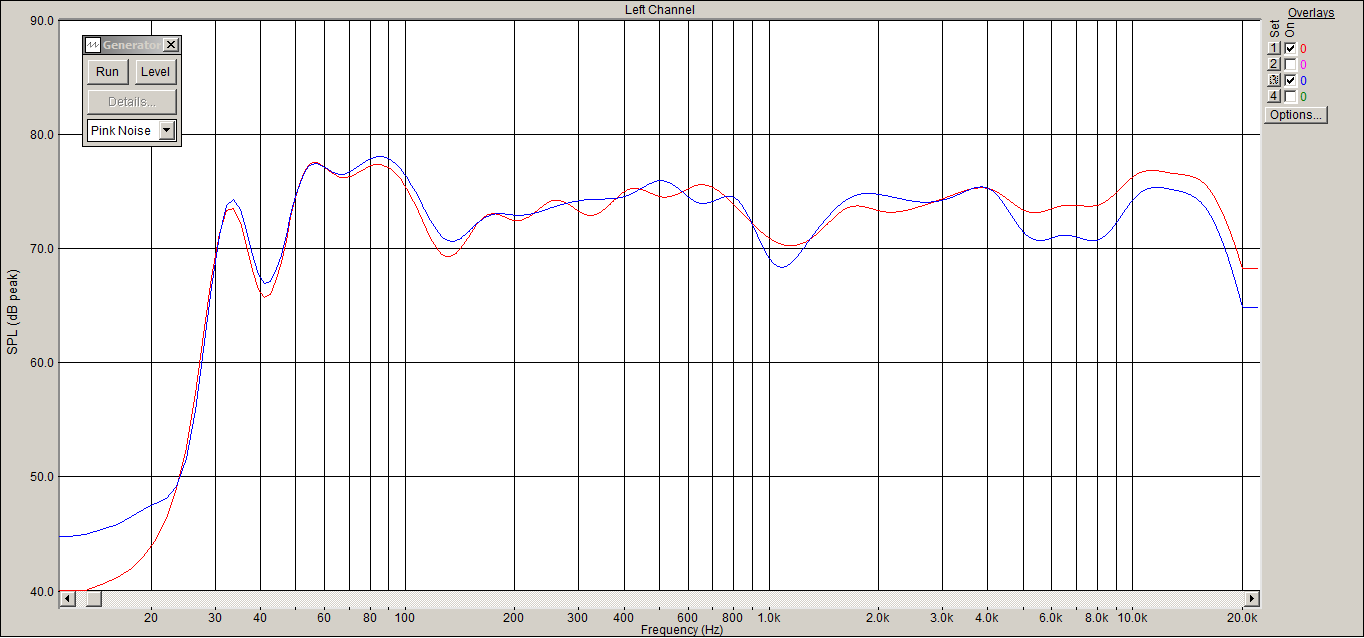Viewport: 1364px width, 638px height.
Task: Turn off the overlay 3 On checkbox
Action: [1290, 80]
